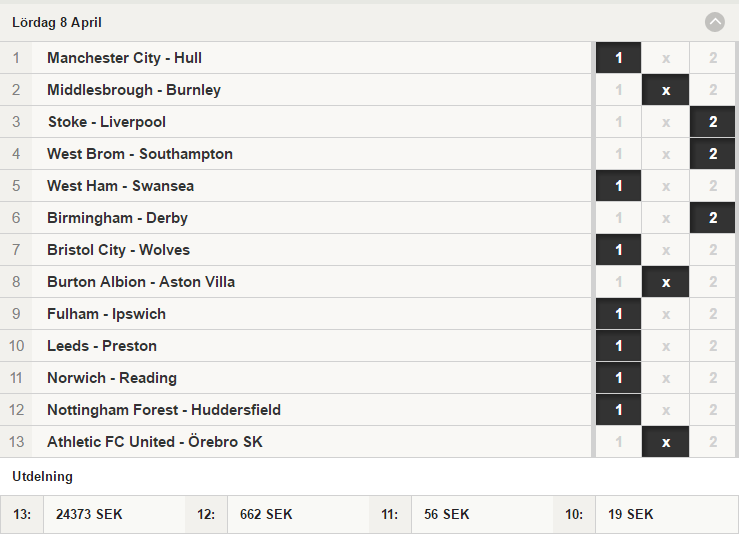The height and width of the screenshot is (535, 740).
Task: Select x for Manchester City - Hull
Action: (665, 58)
